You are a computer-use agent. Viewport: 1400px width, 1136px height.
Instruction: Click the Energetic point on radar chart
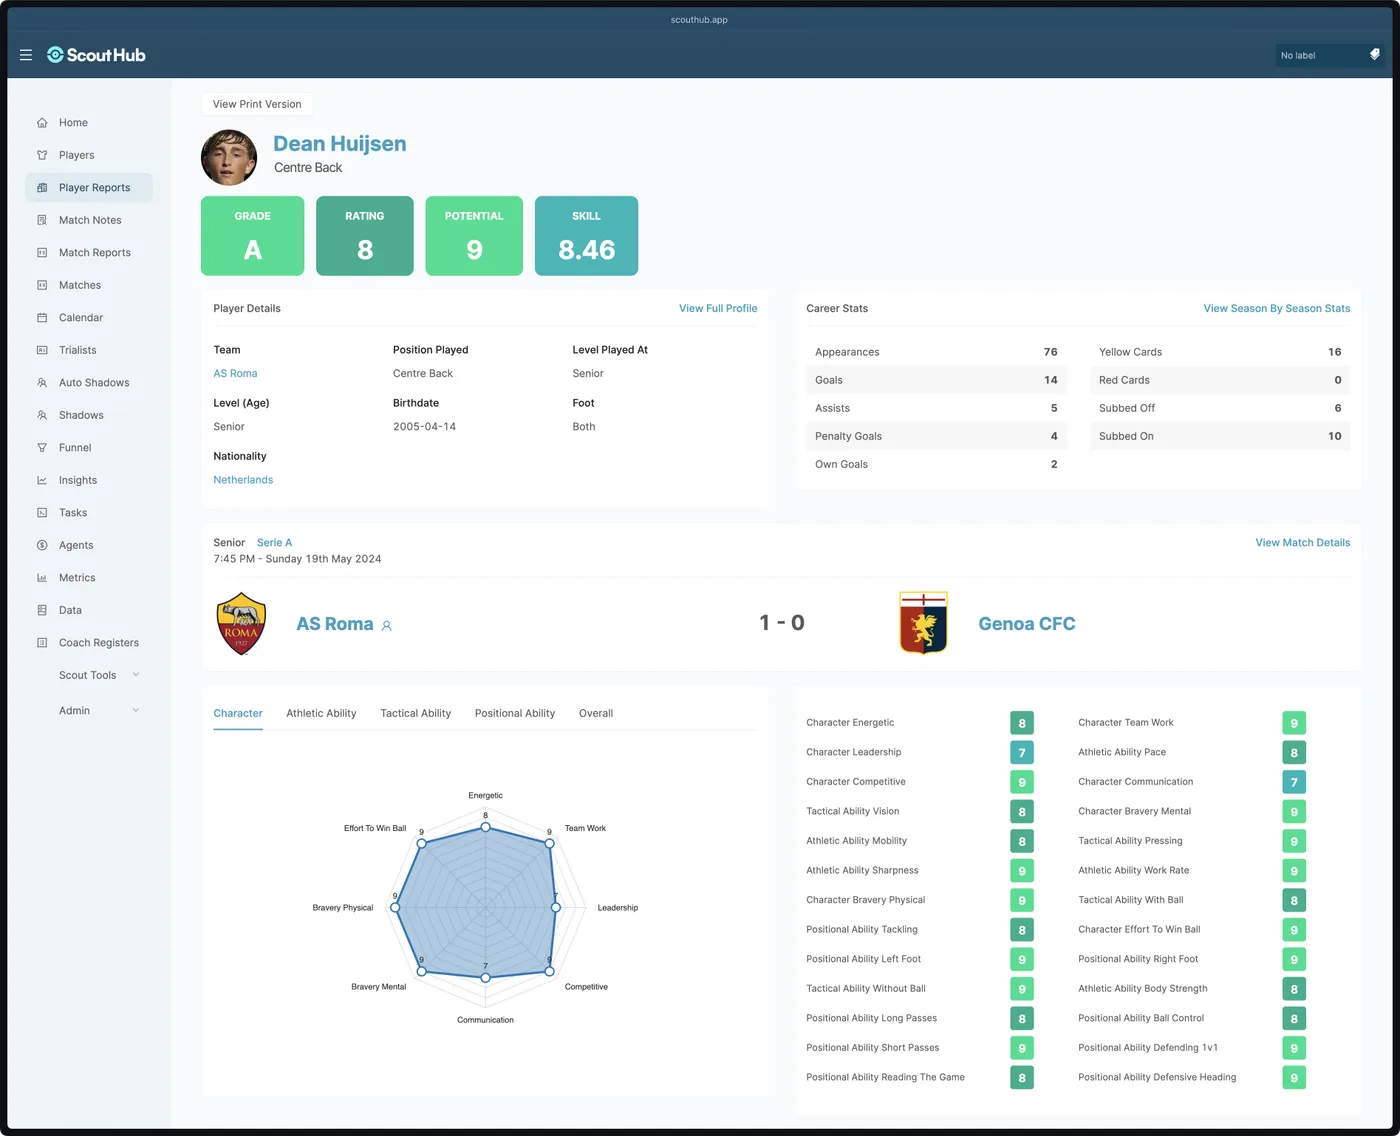coord(486,827)
